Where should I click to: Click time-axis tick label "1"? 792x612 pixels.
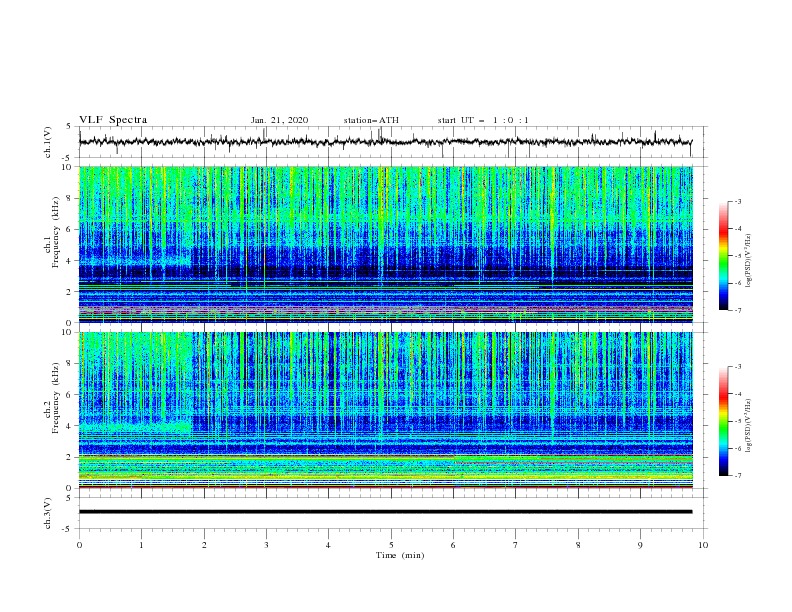(x=141, y=545)
